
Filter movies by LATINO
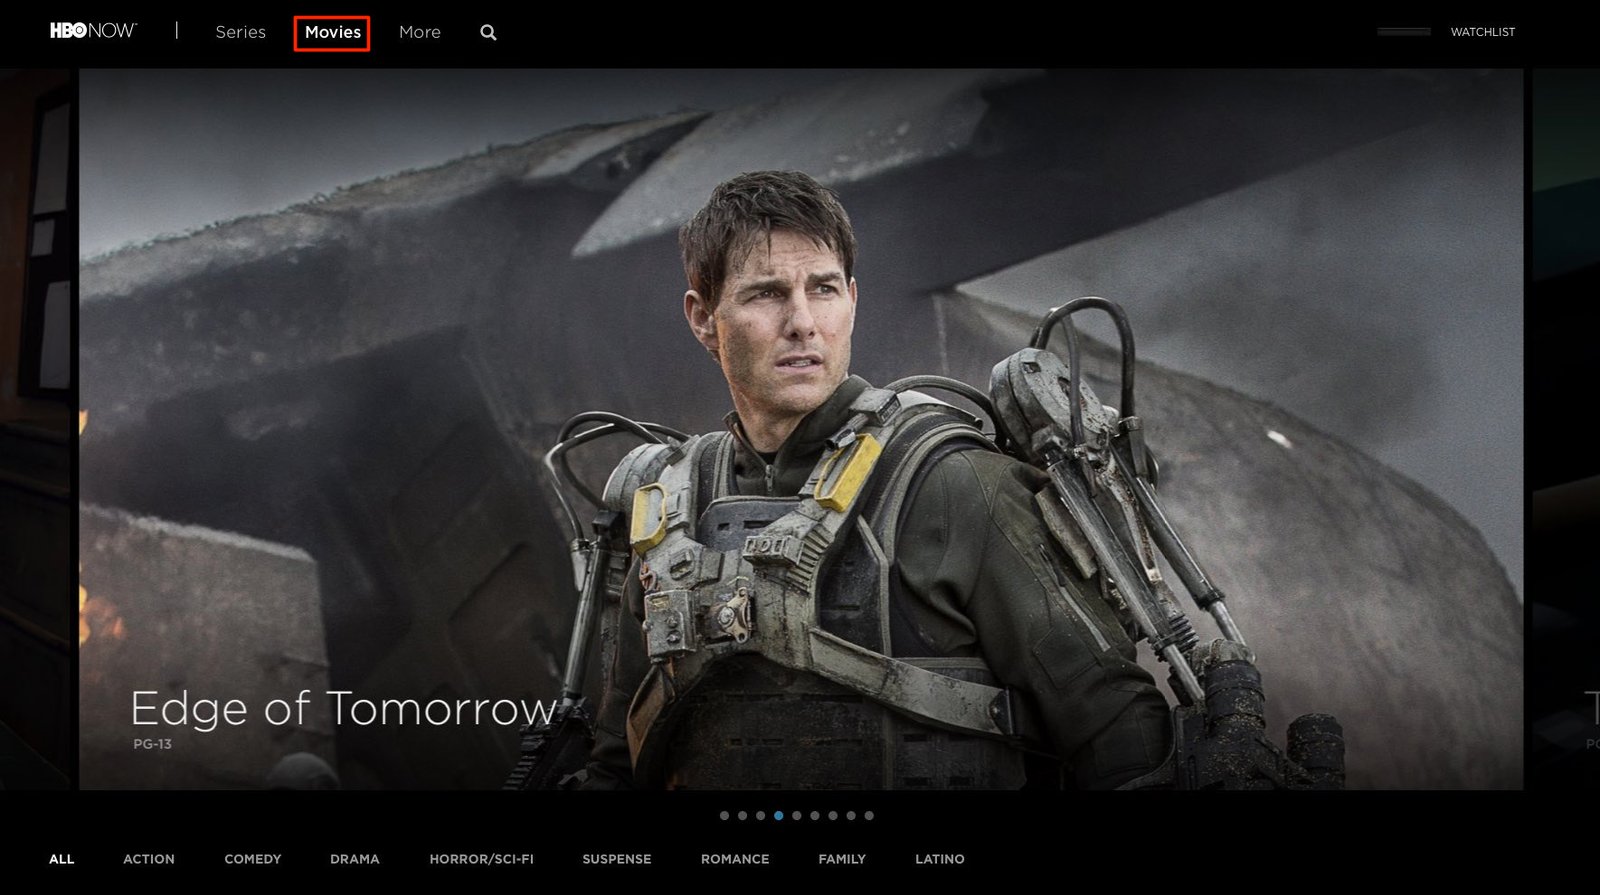940,859
